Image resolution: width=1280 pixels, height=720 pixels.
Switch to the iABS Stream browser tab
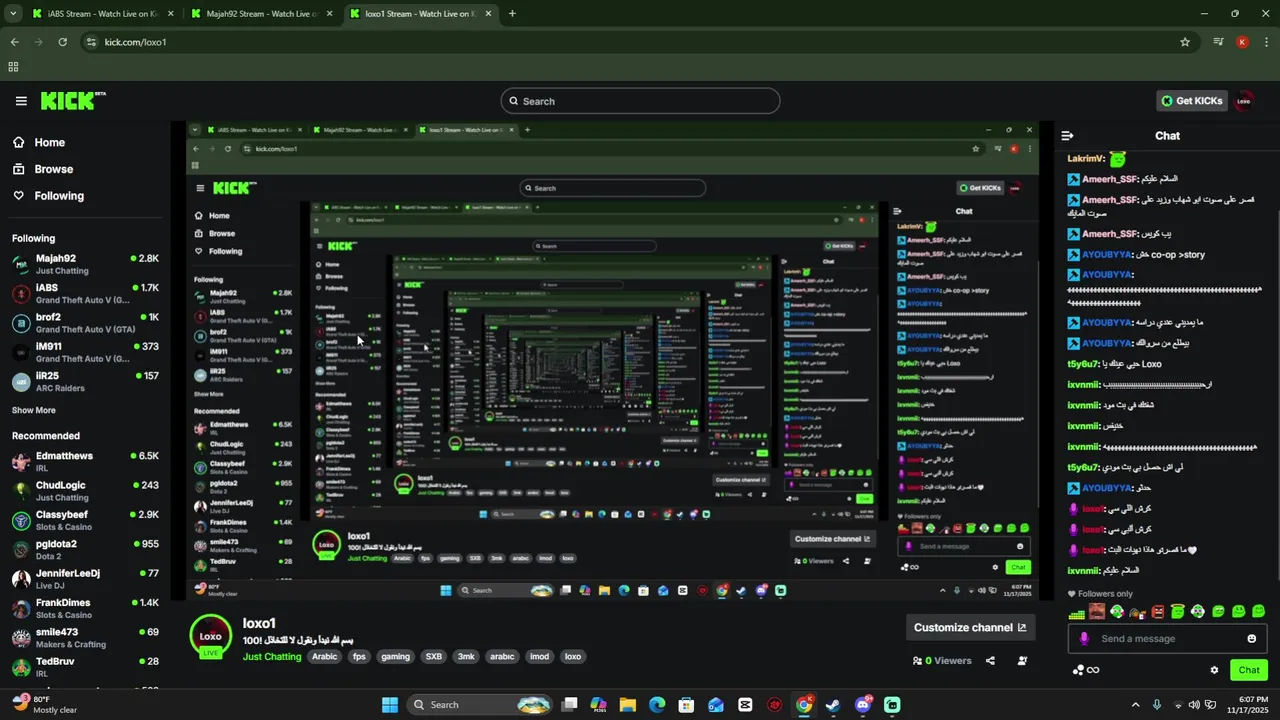point(104,14)
